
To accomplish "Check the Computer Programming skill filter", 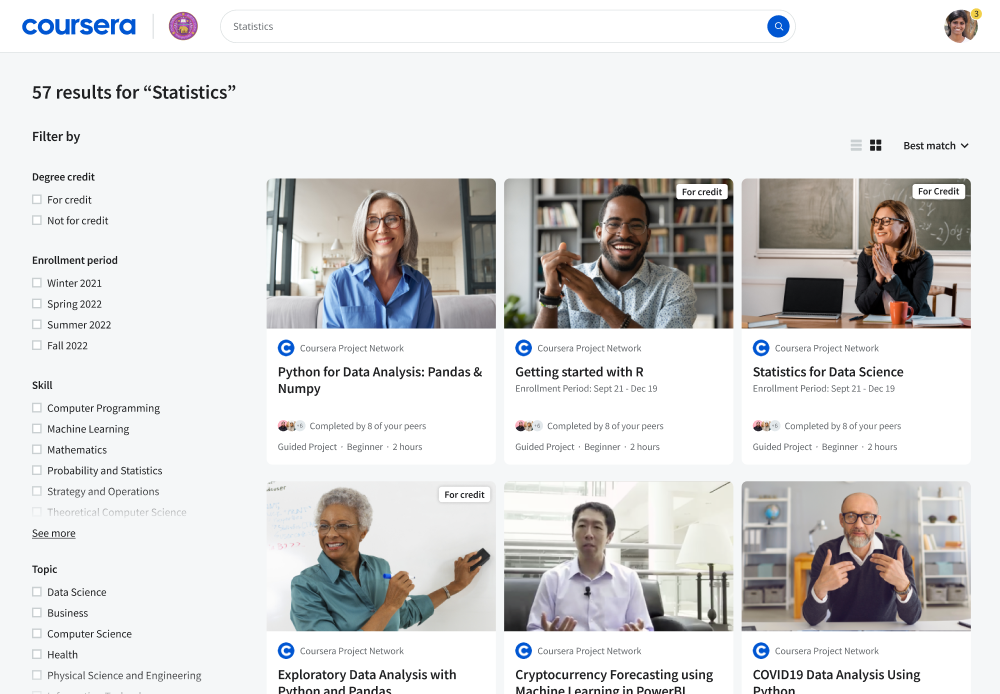I will [37, 408].
